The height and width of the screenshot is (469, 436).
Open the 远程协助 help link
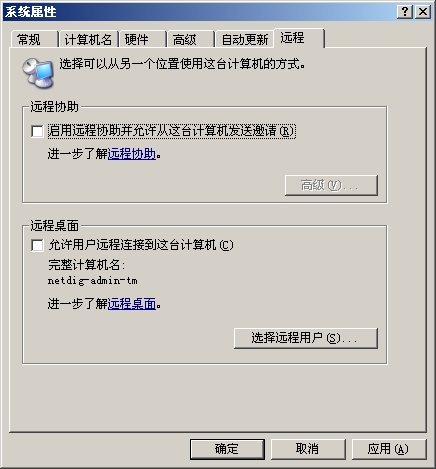[x=132, y=154]
